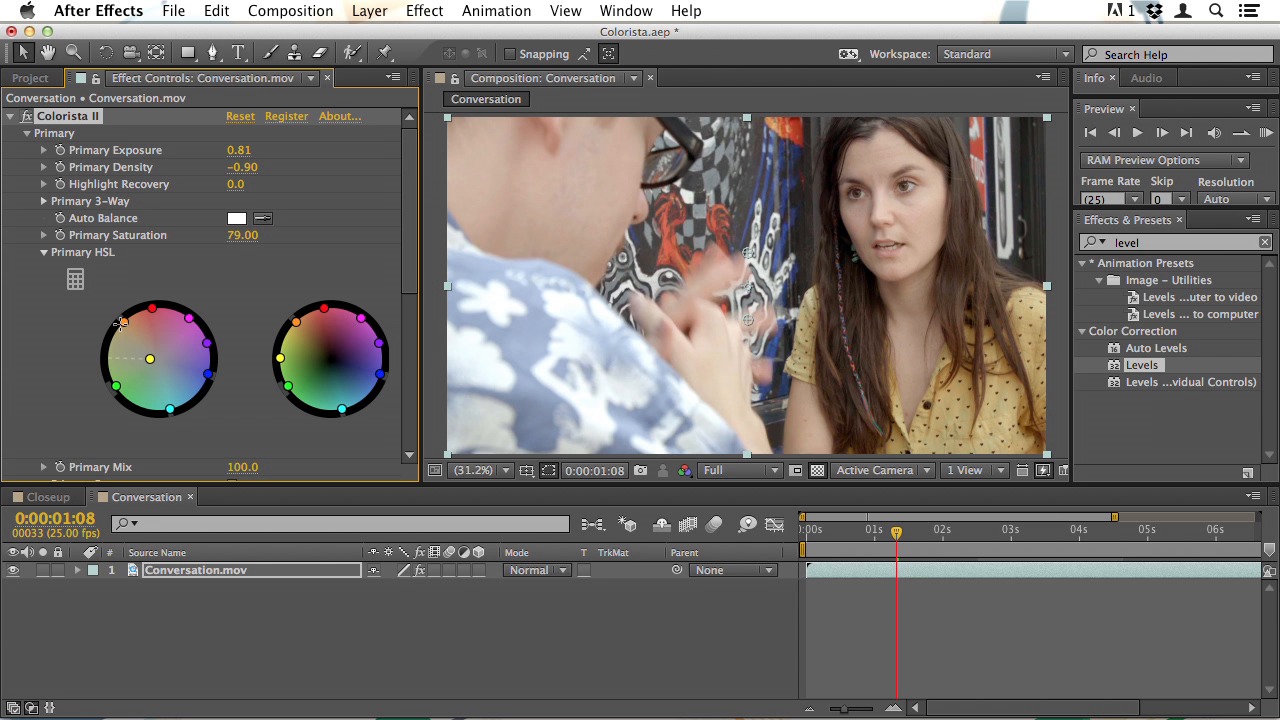Click the Auto Balance eyedropper icon
1280x720 pixels.
(262, 218)
